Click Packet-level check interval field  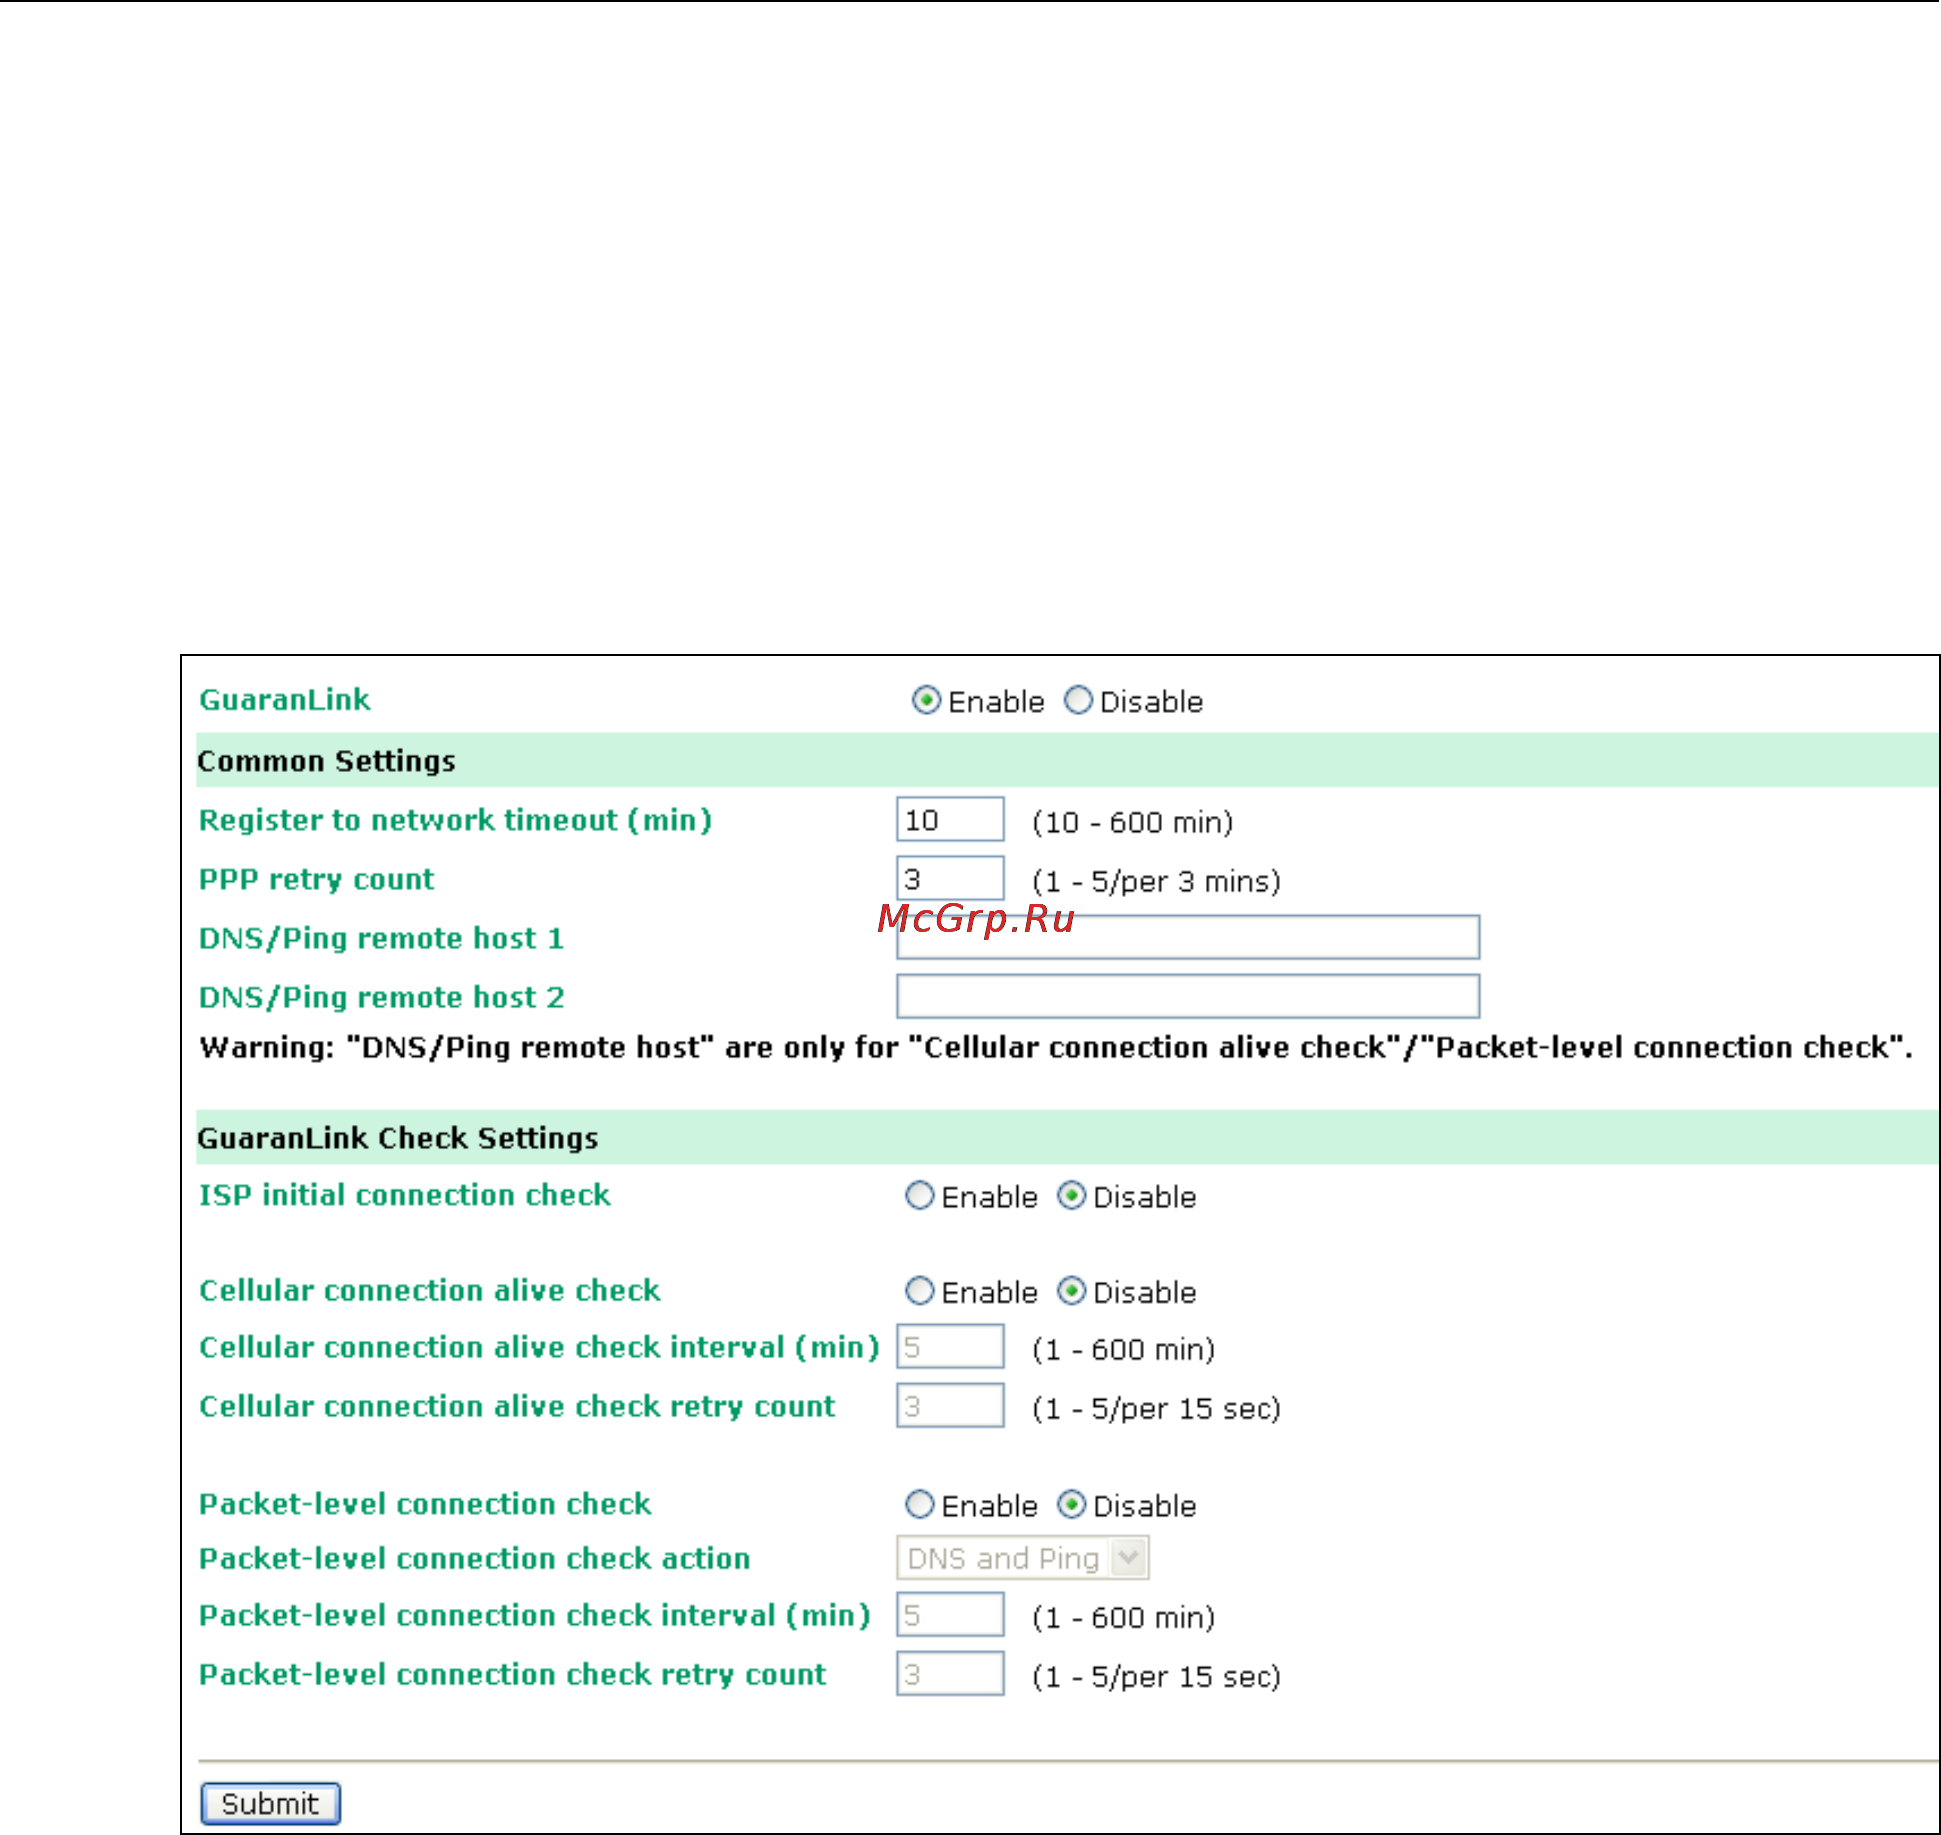[950, 1615]
